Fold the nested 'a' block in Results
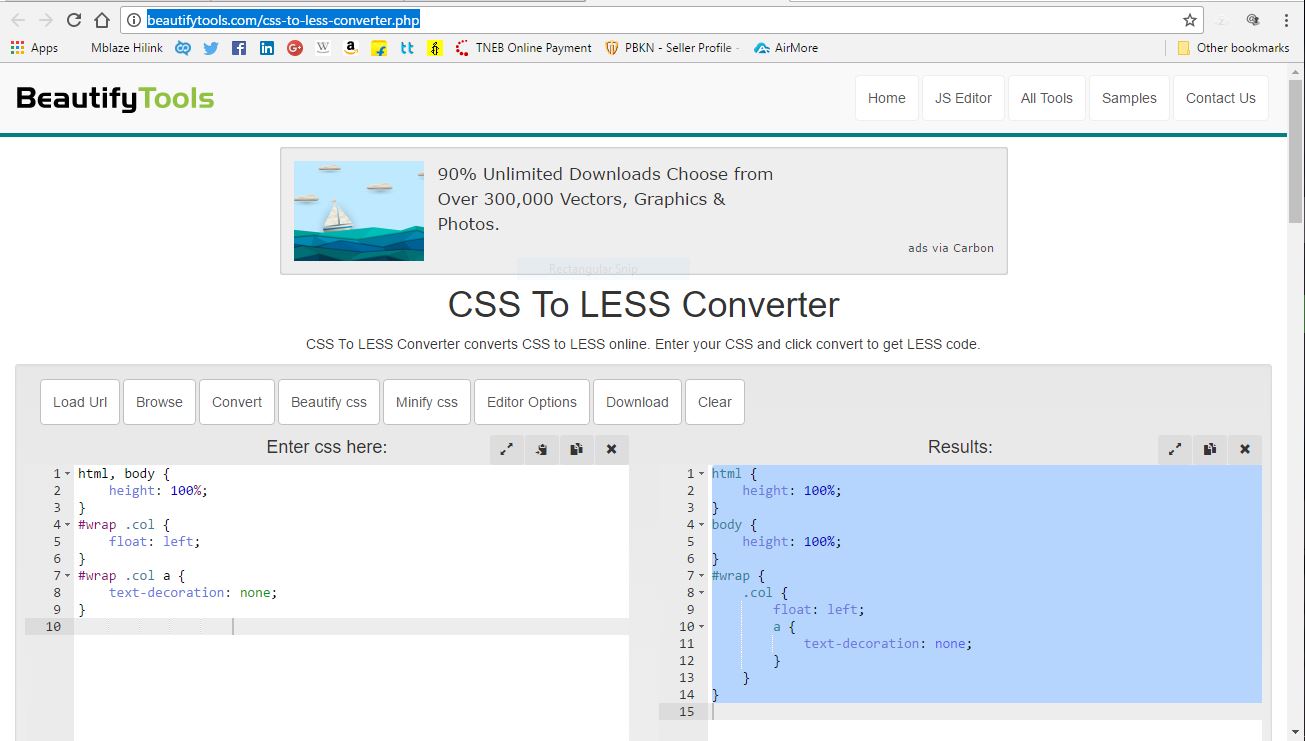Image resolution: width=1305 pixels, height=741 pixels. (x=701, y=627)
